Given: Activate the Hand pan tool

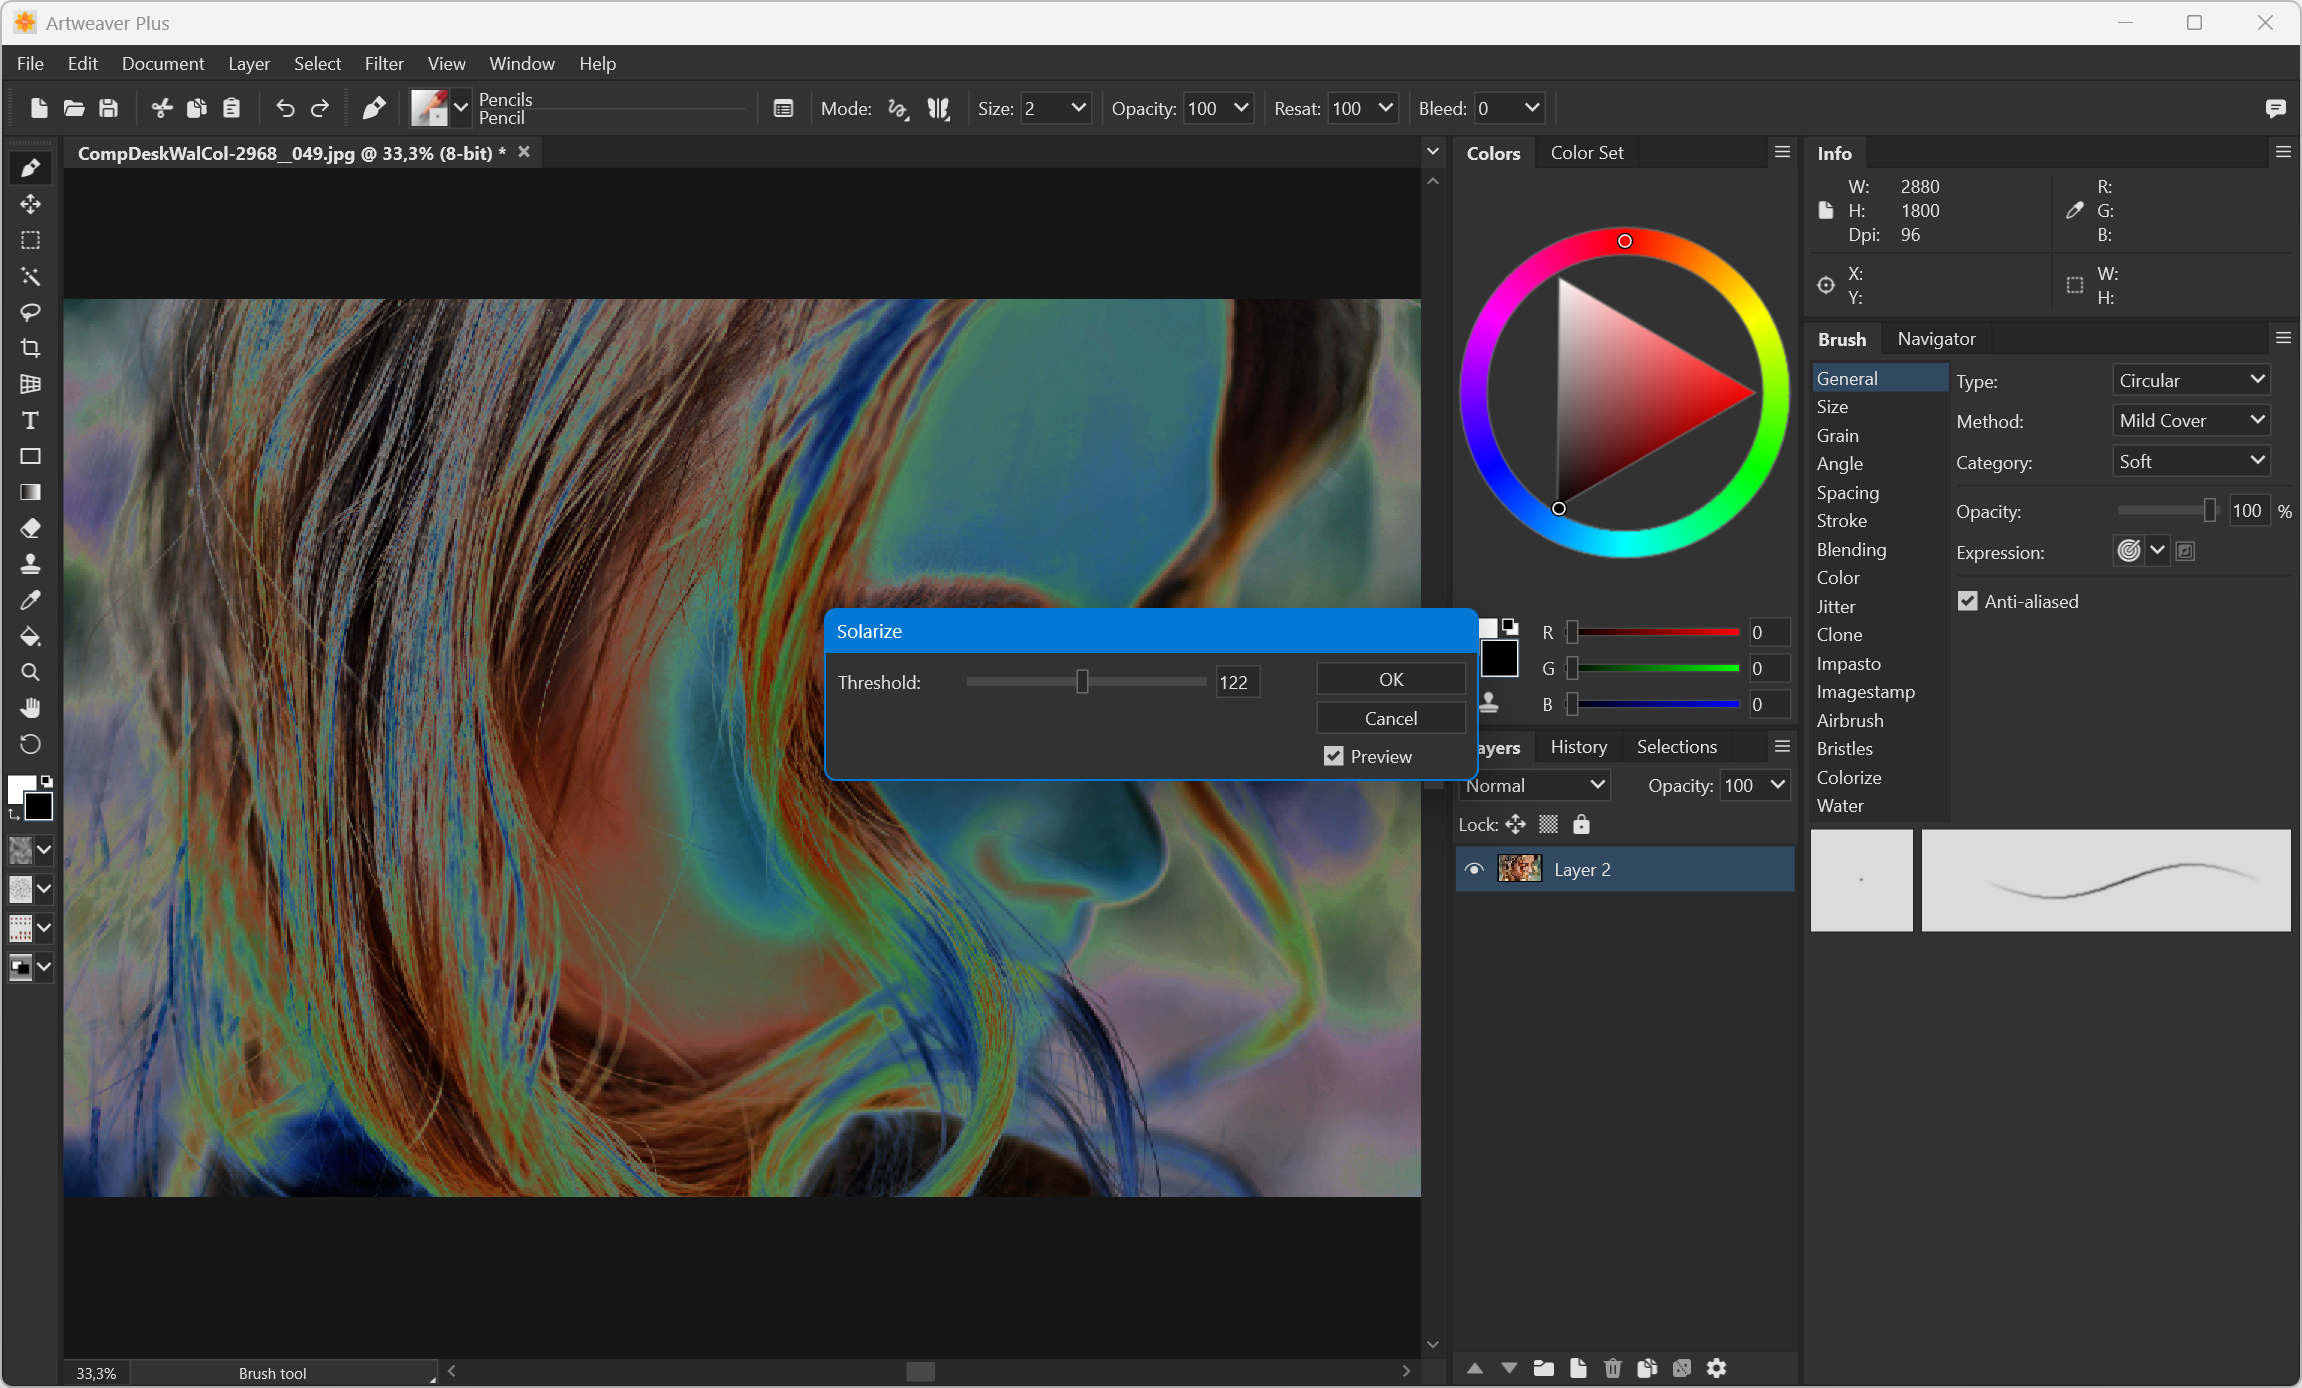Looking at the screenshot, I should (x=30, y=708).
